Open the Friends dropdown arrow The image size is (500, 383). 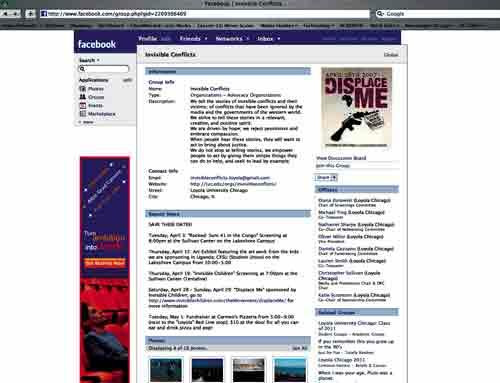206,39
